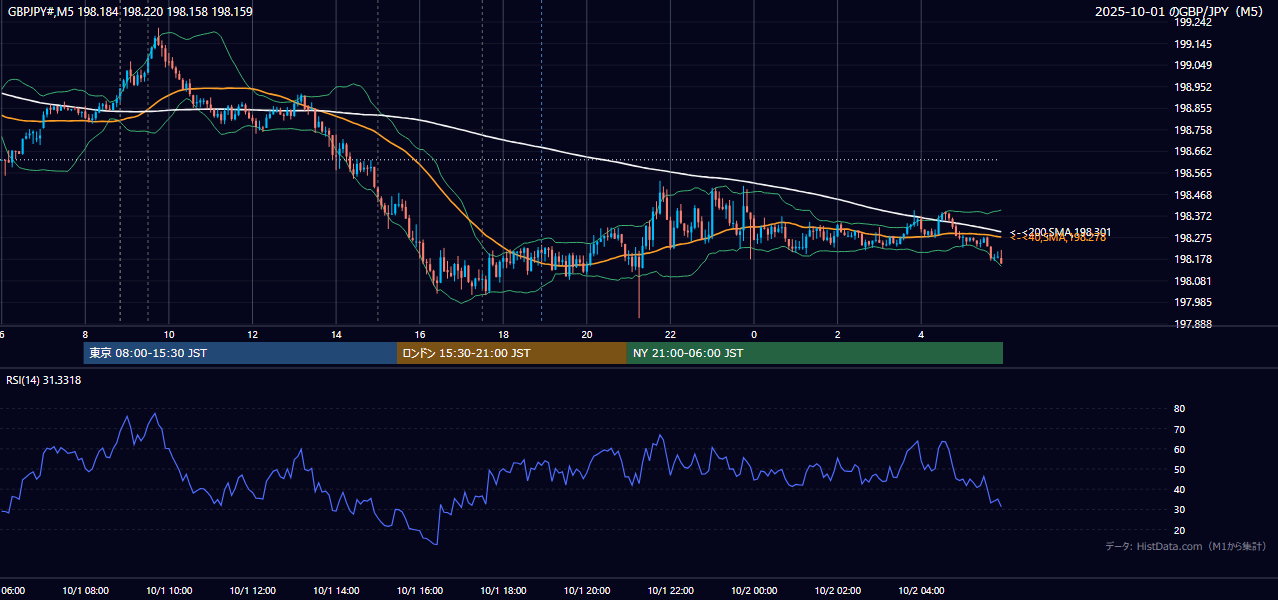Click the 10/1 08:00 time axis label
The width and height of the screenshot is (1278, 600).
click(x=85, y=590)
